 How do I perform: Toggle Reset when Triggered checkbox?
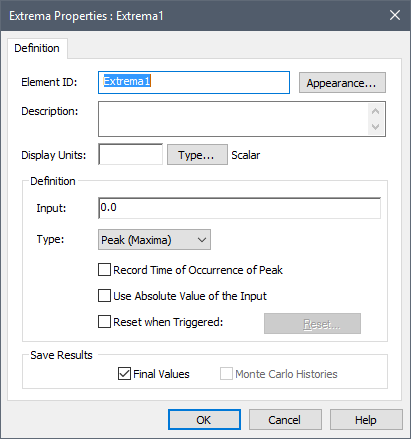pyautogui.click(x=104, y=322)
